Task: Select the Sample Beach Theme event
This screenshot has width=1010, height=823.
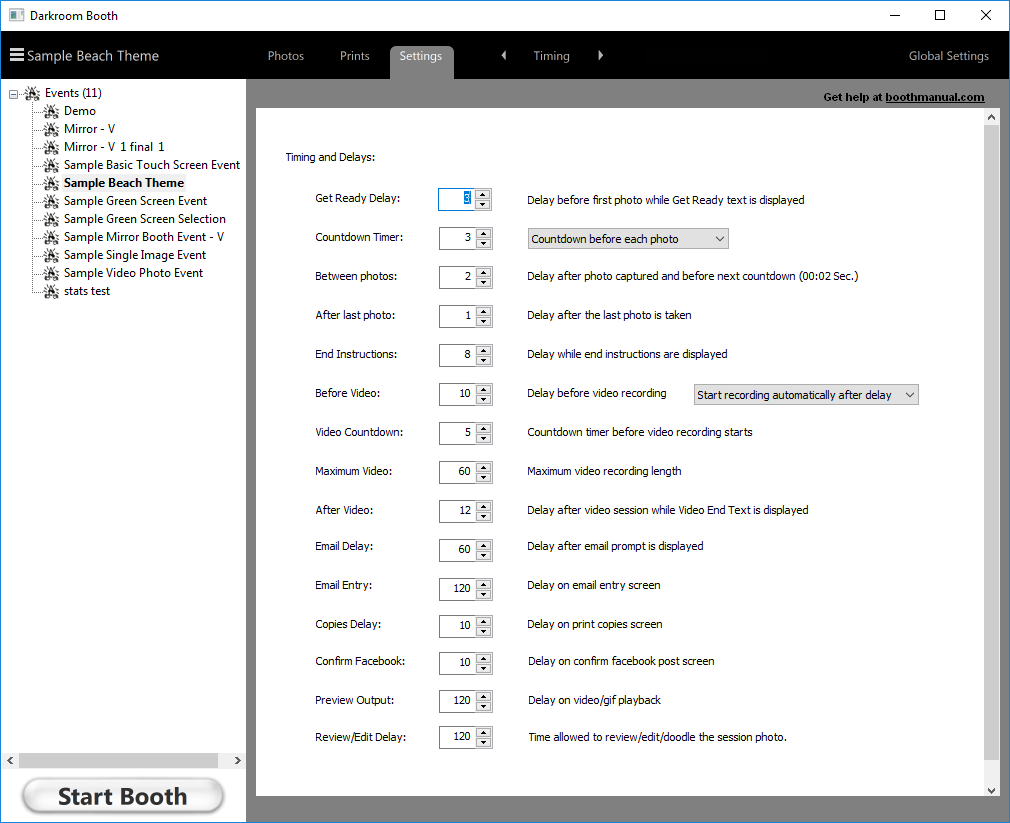Action: click(x=124, y=184)
